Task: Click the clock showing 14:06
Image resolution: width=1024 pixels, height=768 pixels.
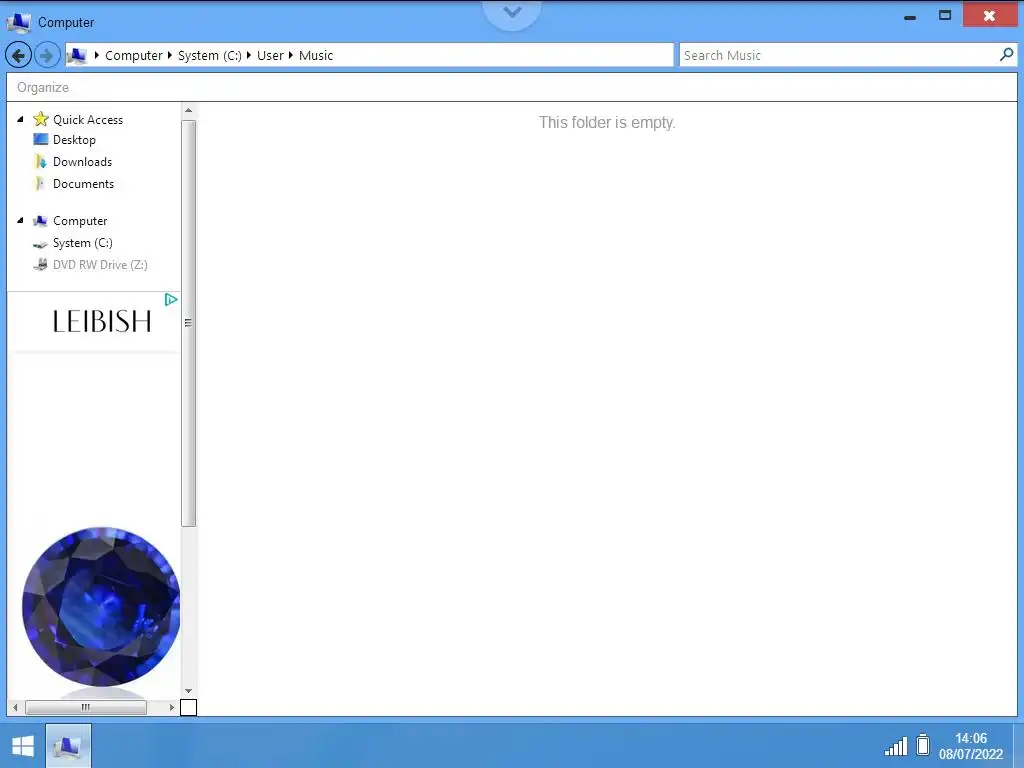Action: 970,738
